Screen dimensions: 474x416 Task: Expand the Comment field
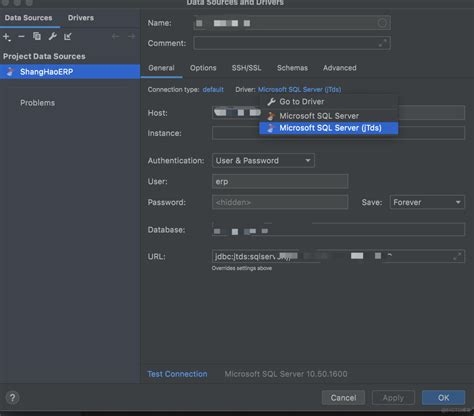383,43
